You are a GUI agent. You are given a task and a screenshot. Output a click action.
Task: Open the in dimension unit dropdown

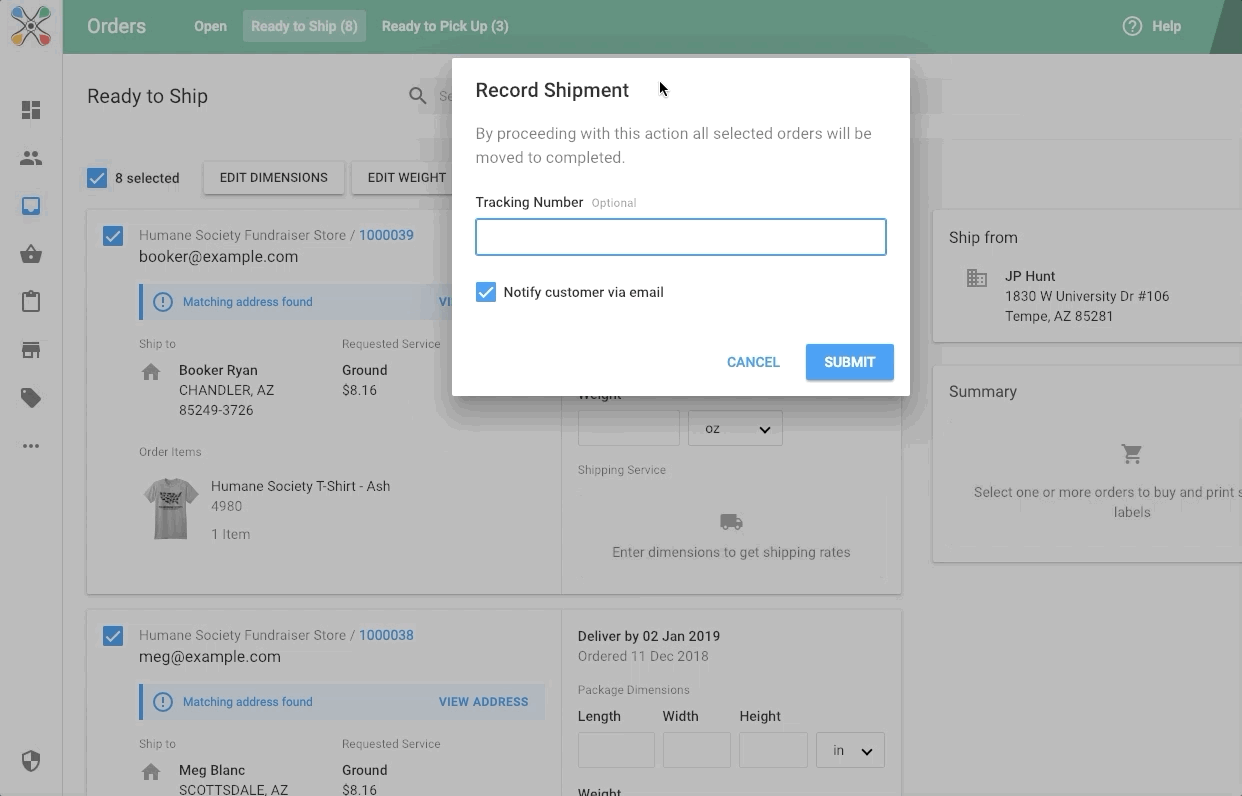[851, 750]
